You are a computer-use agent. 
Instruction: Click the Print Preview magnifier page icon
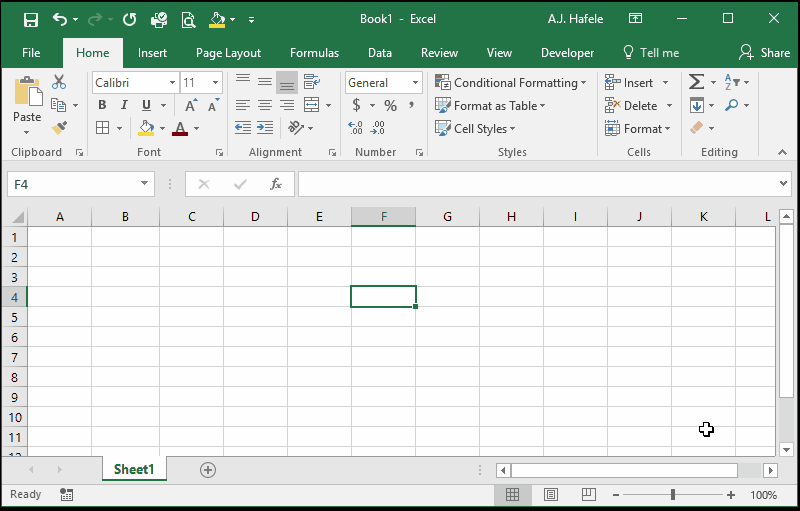pyautogui.click(x=189, y=20)
